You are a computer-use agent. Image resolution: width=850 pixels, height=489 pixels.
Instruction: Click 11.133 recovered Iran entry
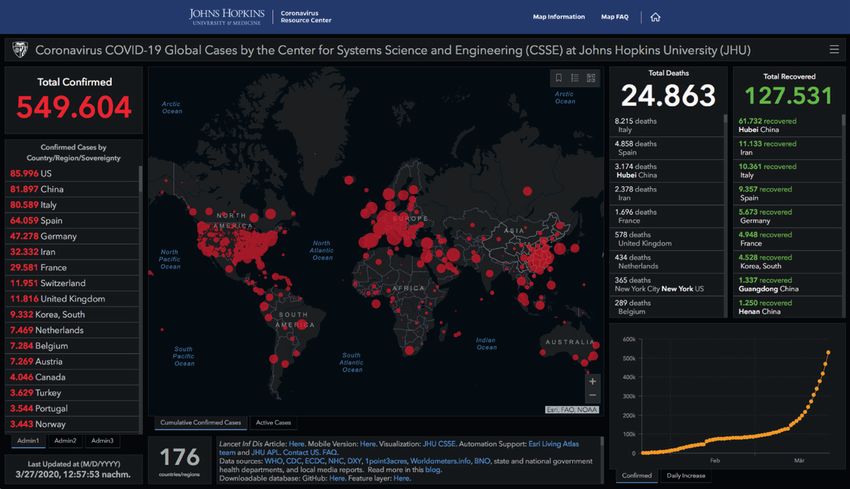(x=788, y=148)
